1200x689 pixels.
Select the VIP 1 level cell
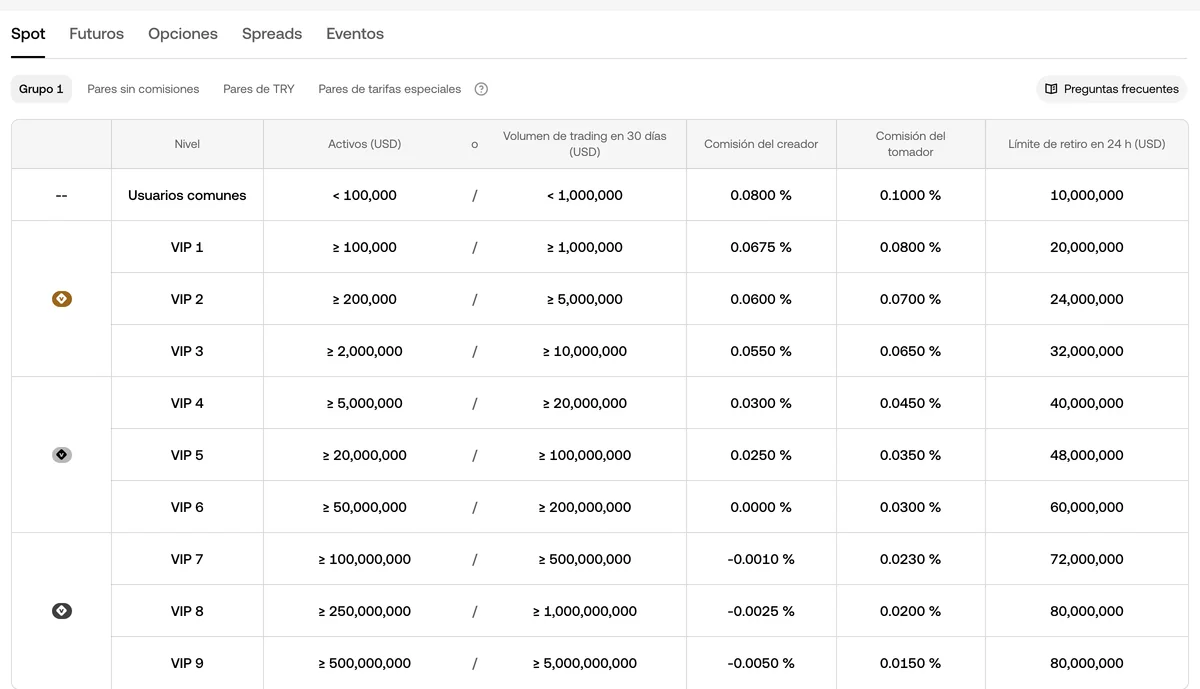[x=187, y=247]
